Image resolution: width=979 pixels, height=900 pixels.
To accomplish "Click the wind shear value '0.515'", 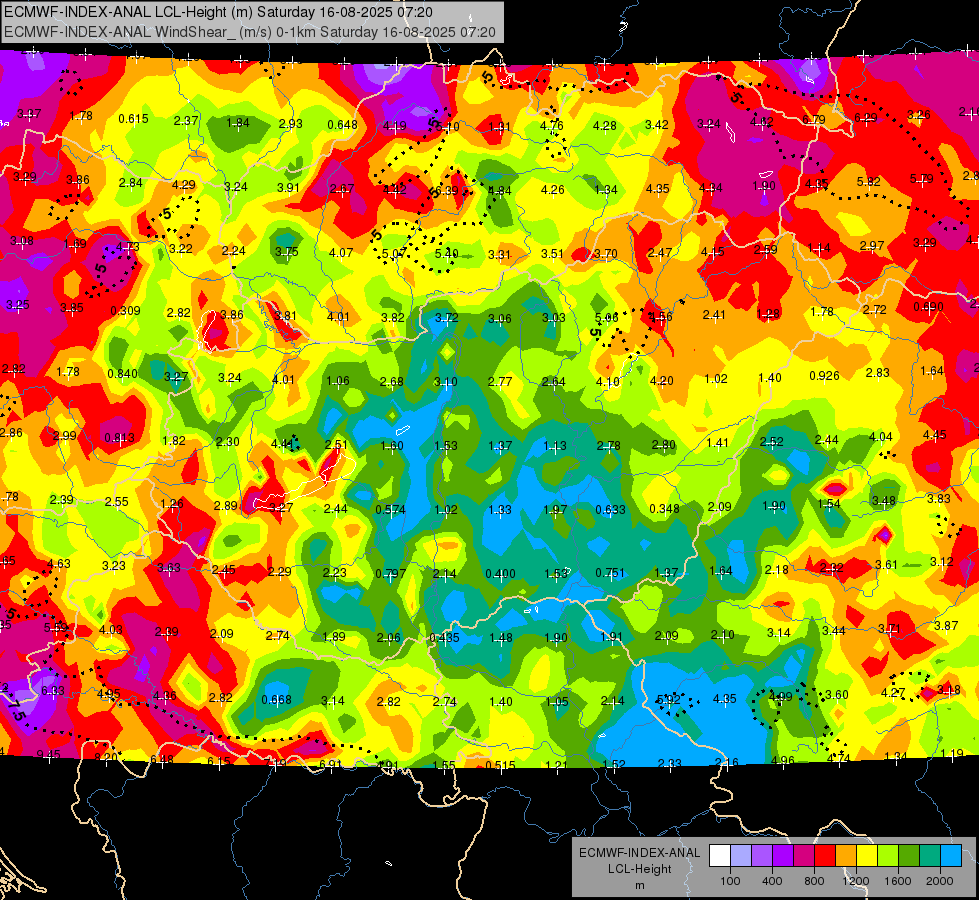I will tap(500, 765).
